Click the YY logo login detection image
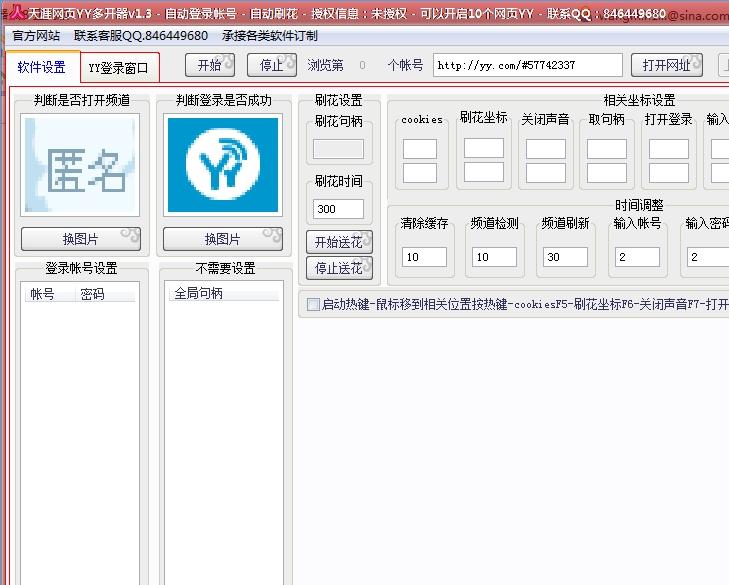Image resolution: width=729 pixels, height=585 pixels. pos(222,166)
